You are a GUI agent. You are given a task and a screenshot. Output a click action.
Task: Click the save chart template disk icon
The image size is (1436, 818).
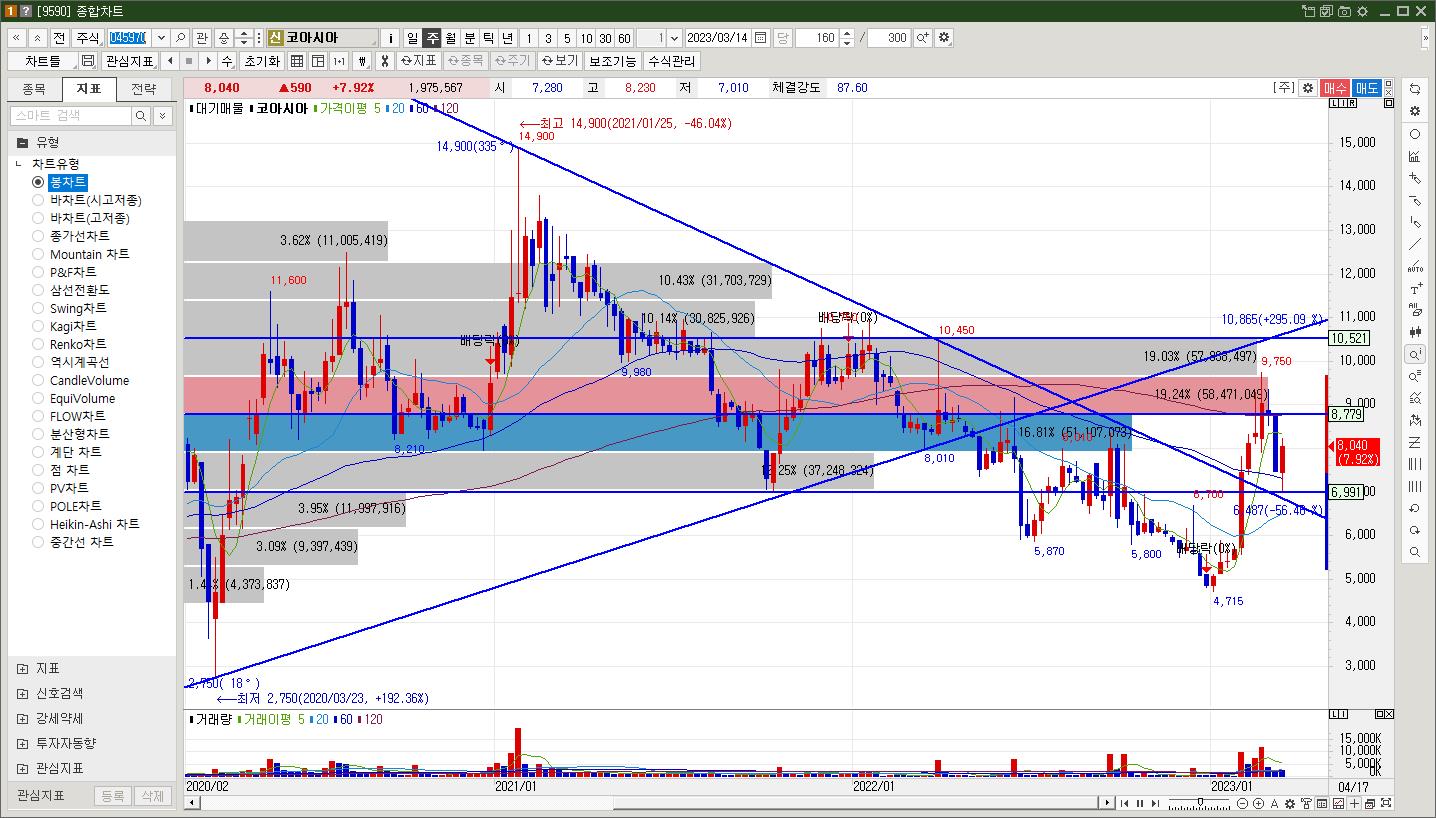pyautogui.click(x=88, y=61)
